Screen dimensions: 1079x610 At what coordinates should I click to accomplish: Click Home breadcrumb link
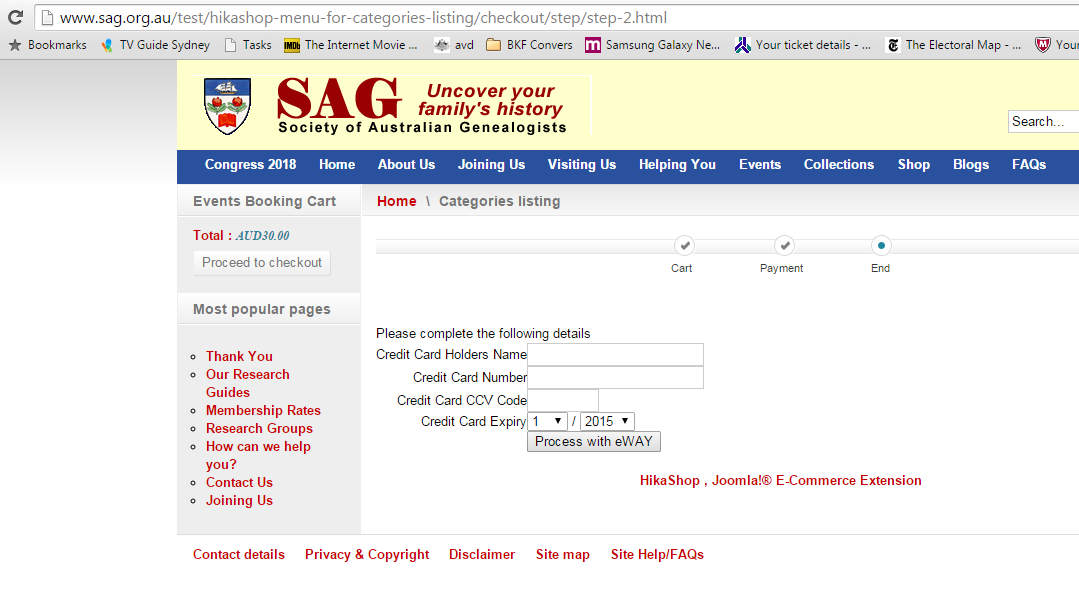[x=396, y=201]
